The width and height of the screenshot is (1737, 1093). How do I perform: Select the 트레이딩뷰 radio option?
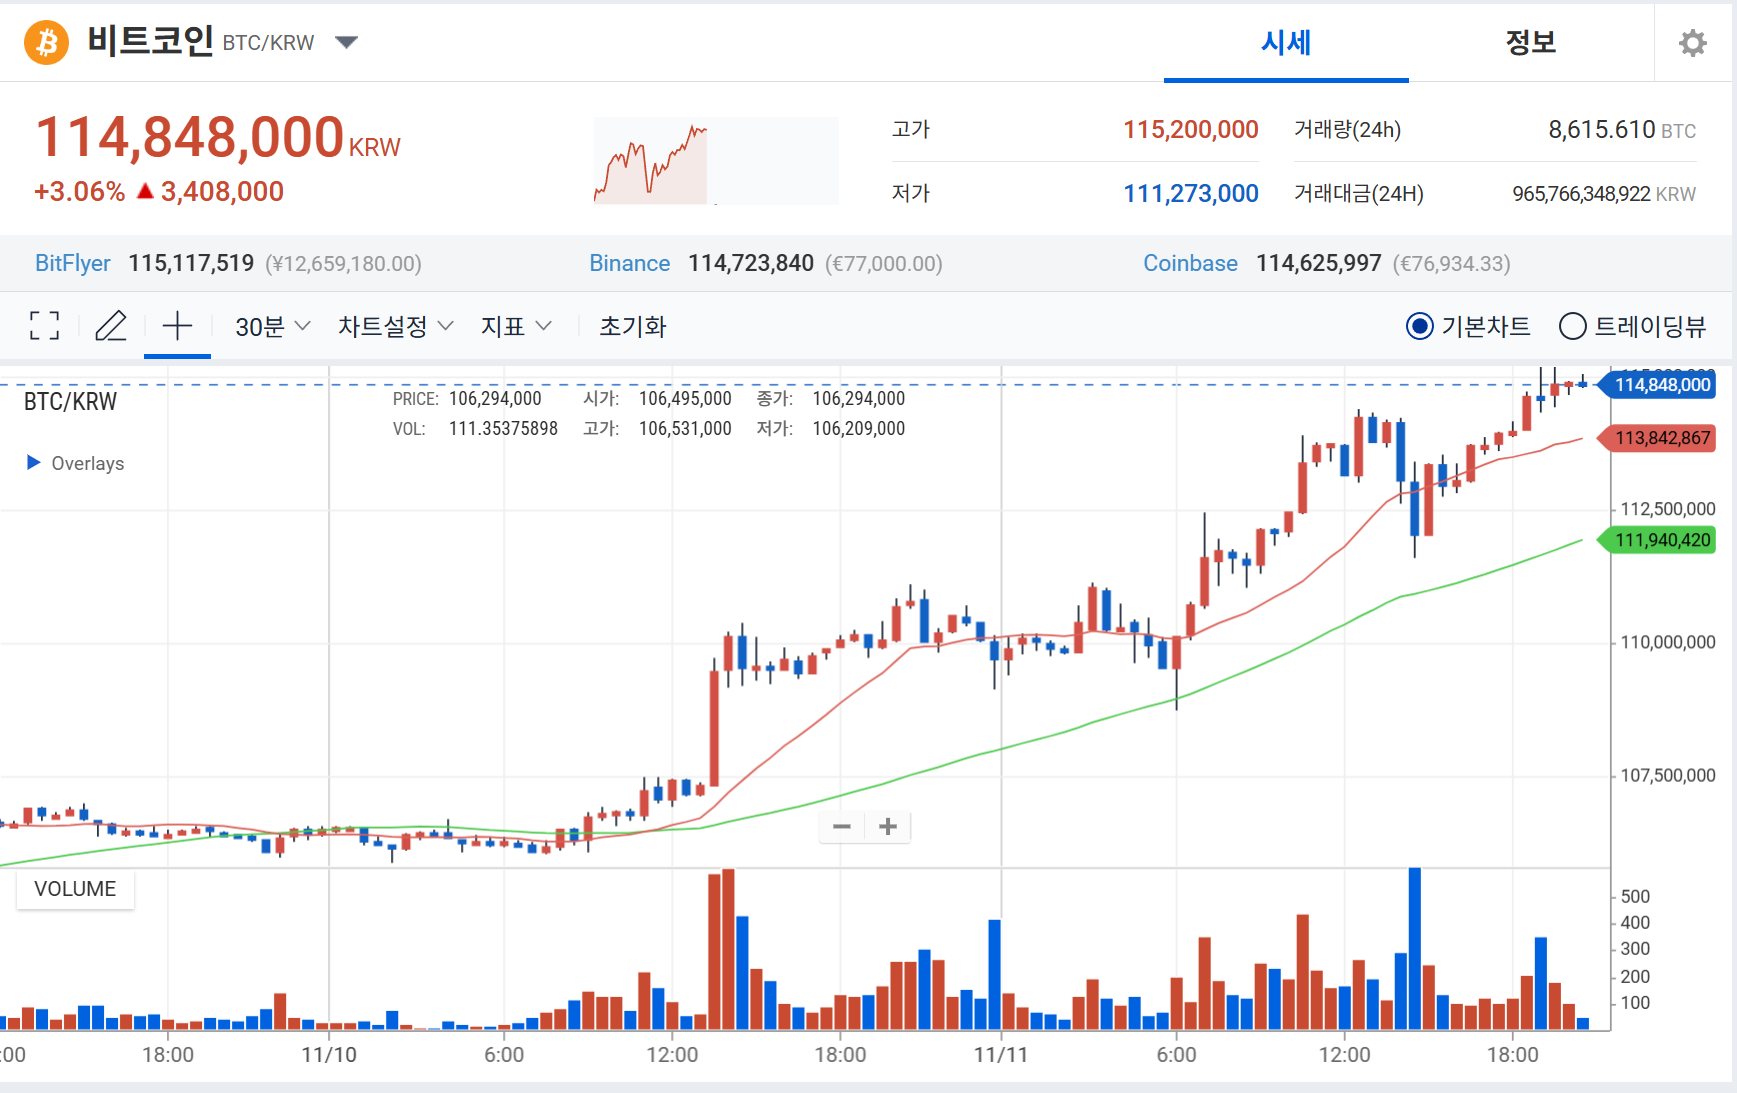[1632, 326]
